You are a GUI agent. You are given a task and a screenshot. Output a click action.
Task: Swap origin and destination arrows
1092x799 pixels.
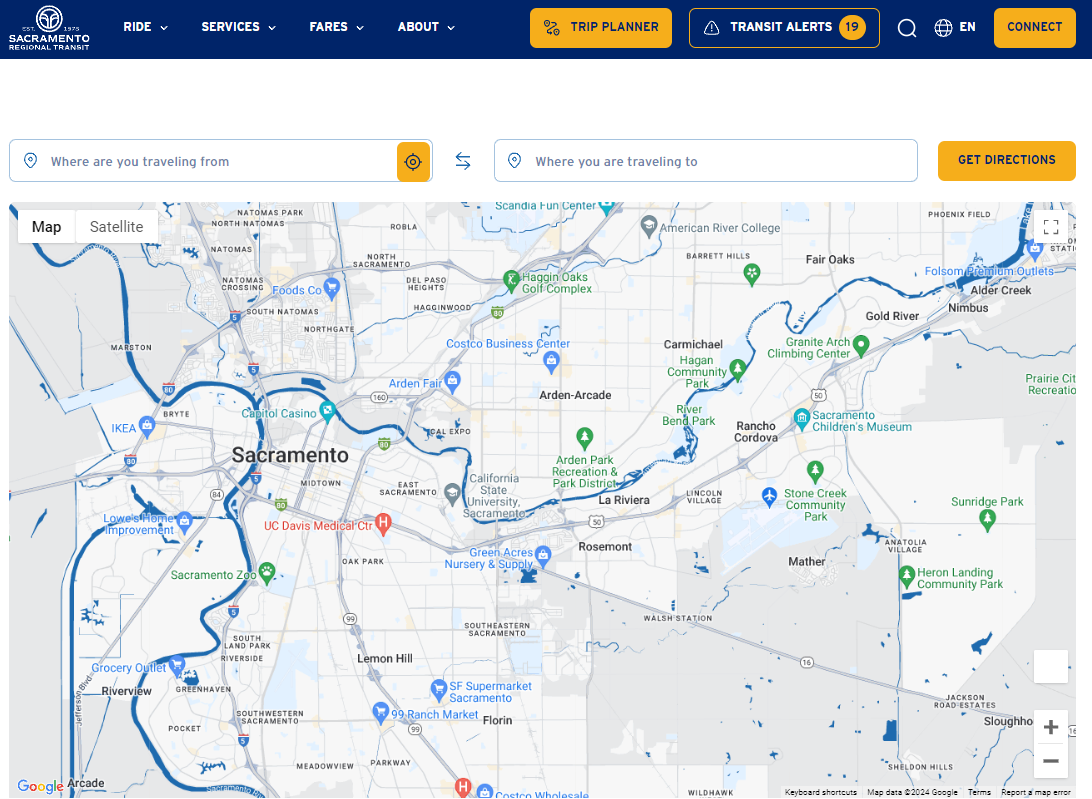pos(463,162)
